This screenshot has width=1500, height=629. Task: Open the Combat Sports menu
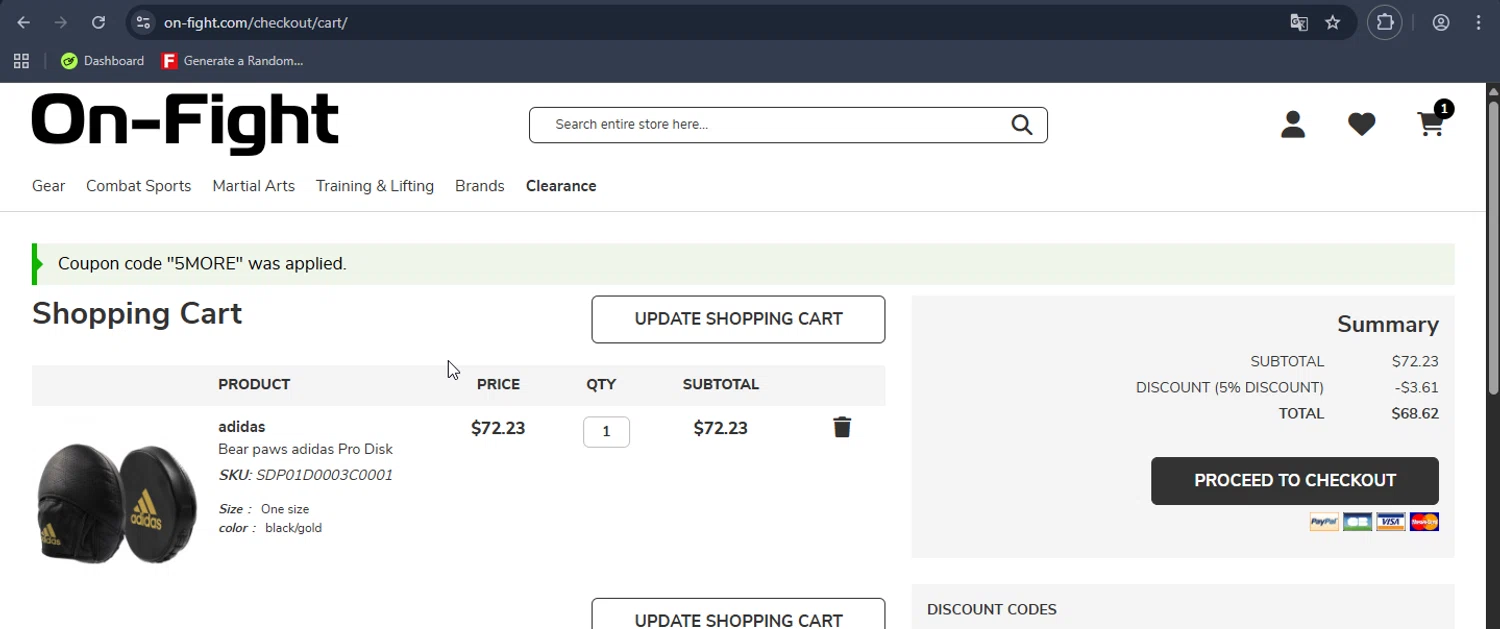click(138, 186)
